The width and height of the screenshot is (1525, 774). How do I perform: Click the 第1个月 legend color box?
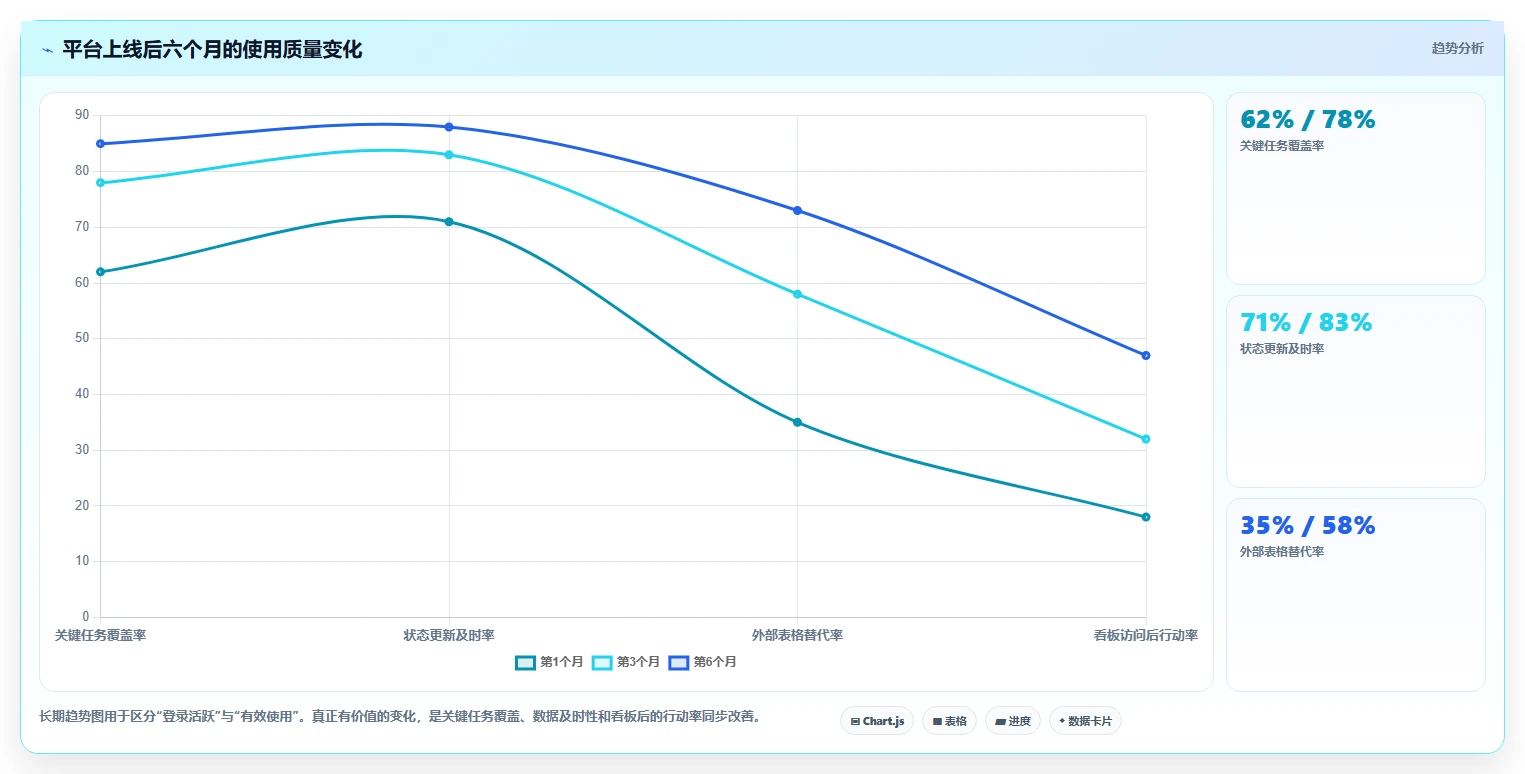(x=525, y=662)
